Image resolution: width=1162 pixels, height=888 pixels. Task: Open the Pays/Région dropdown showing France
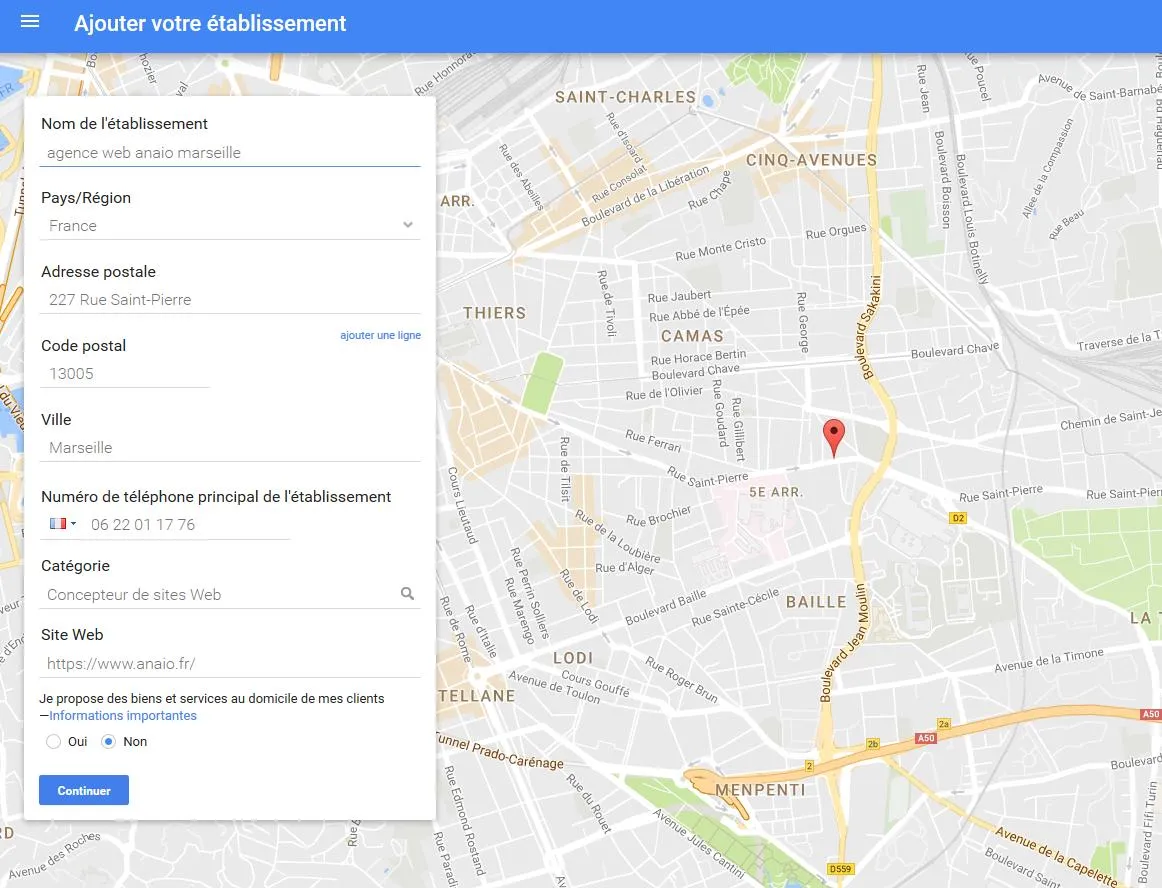click(x=230, y=225)
